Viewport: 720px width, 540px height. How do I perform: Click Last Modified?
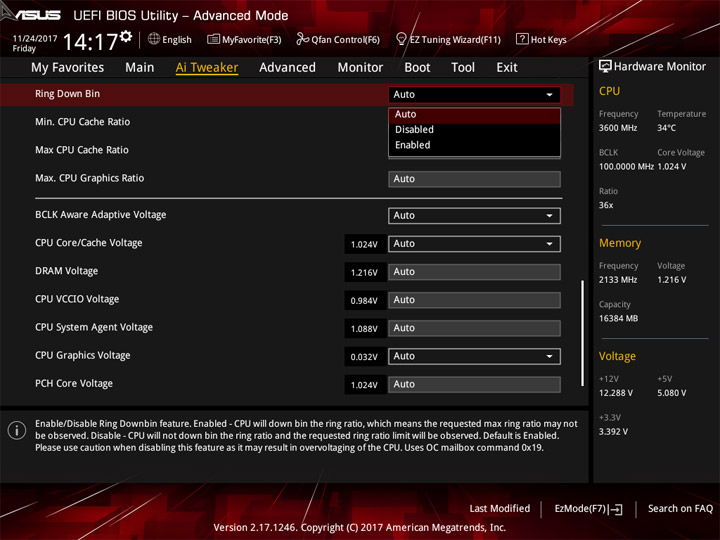[x=500, y=509]
